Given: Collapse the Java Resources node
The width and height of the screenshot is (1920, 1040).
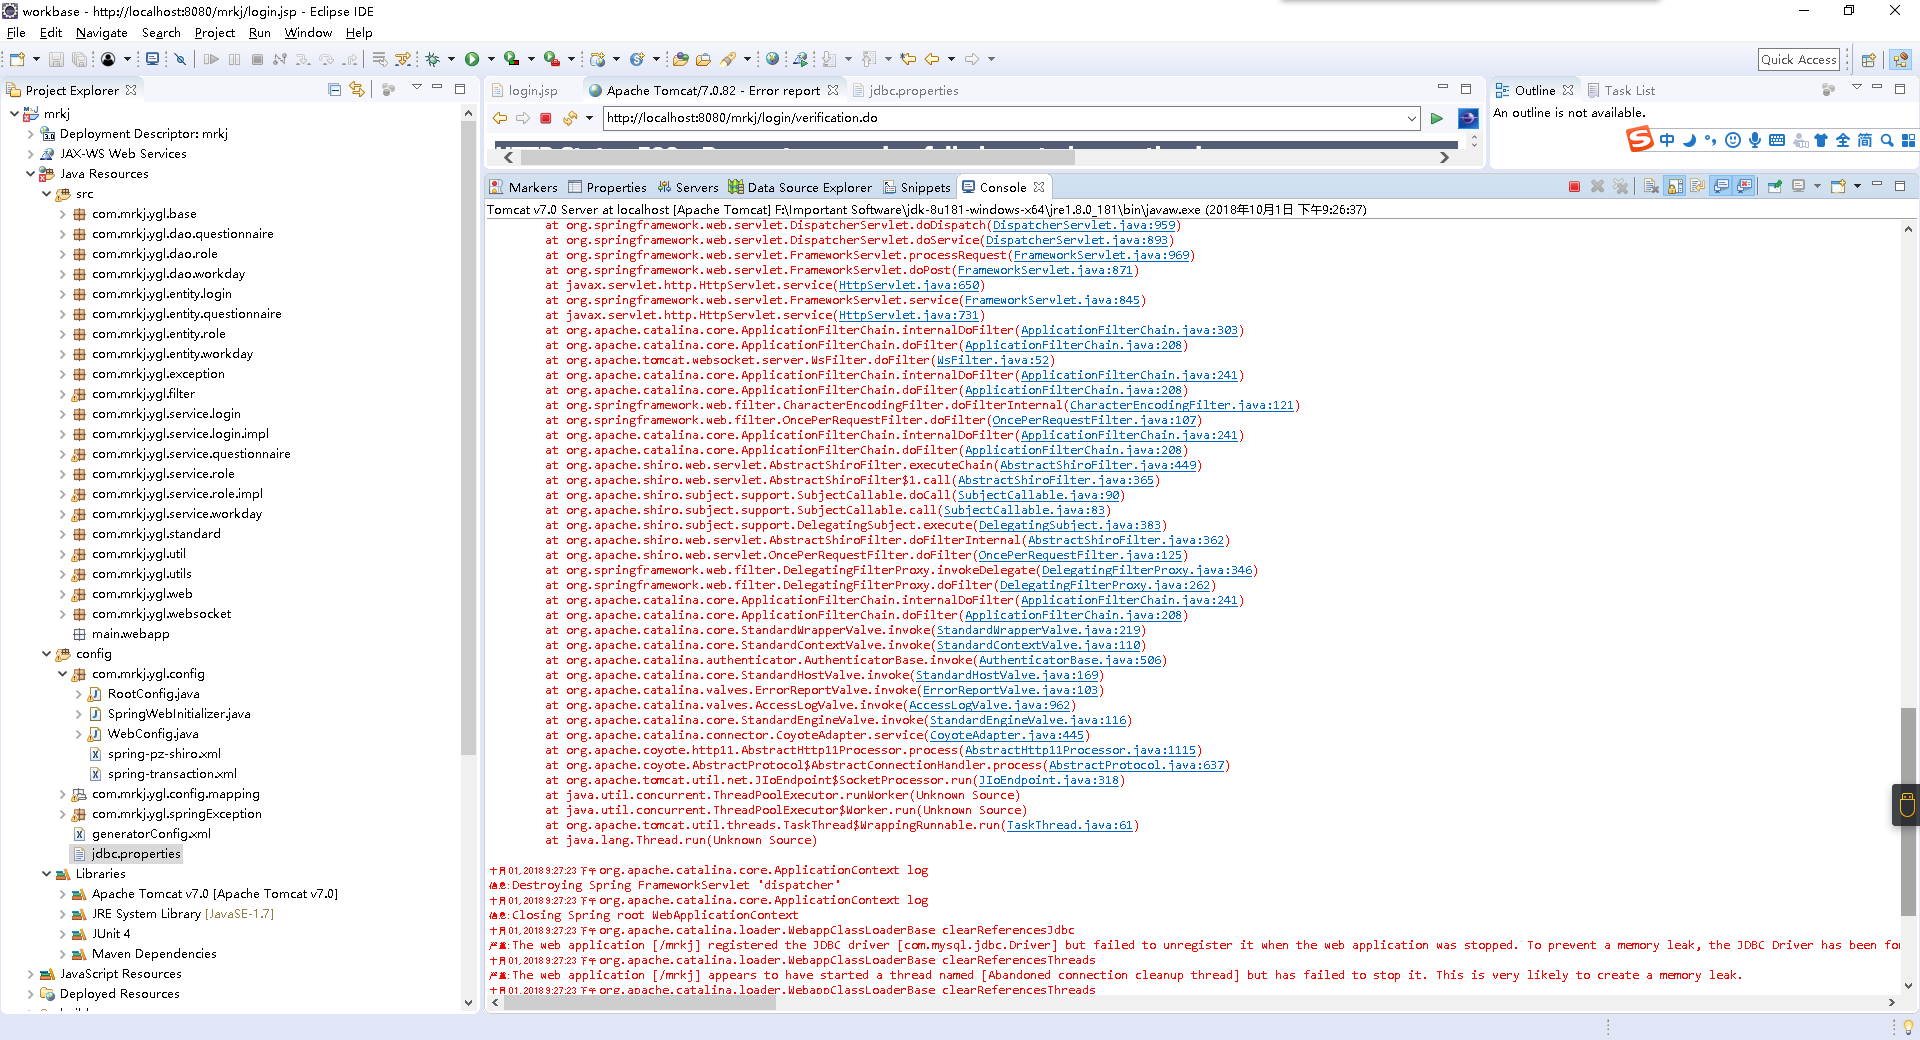Looking at the screenshot, I should [30, 174].
